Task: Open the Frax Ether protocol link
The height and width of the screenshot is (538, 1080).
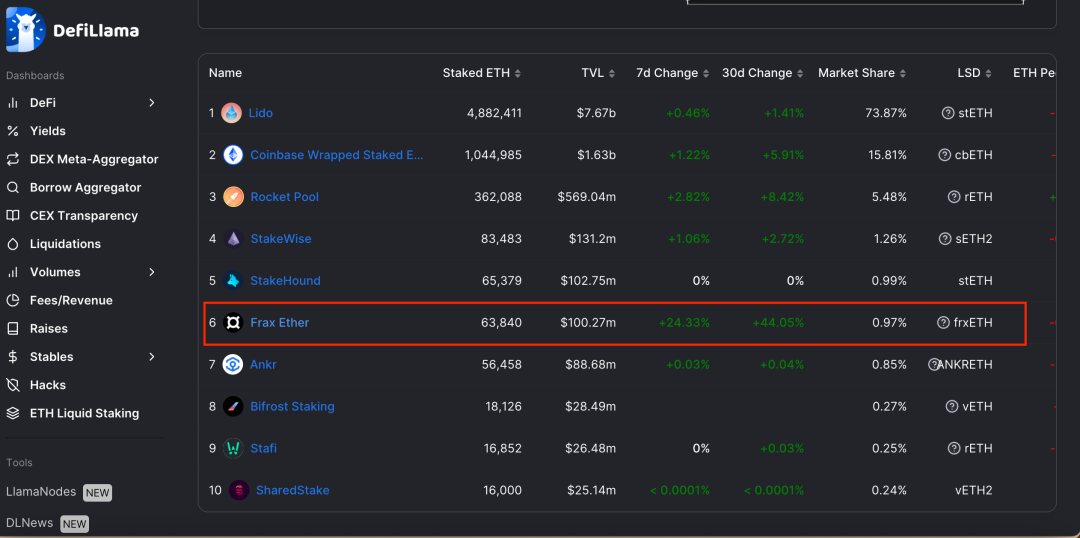Action: (280, 322)
